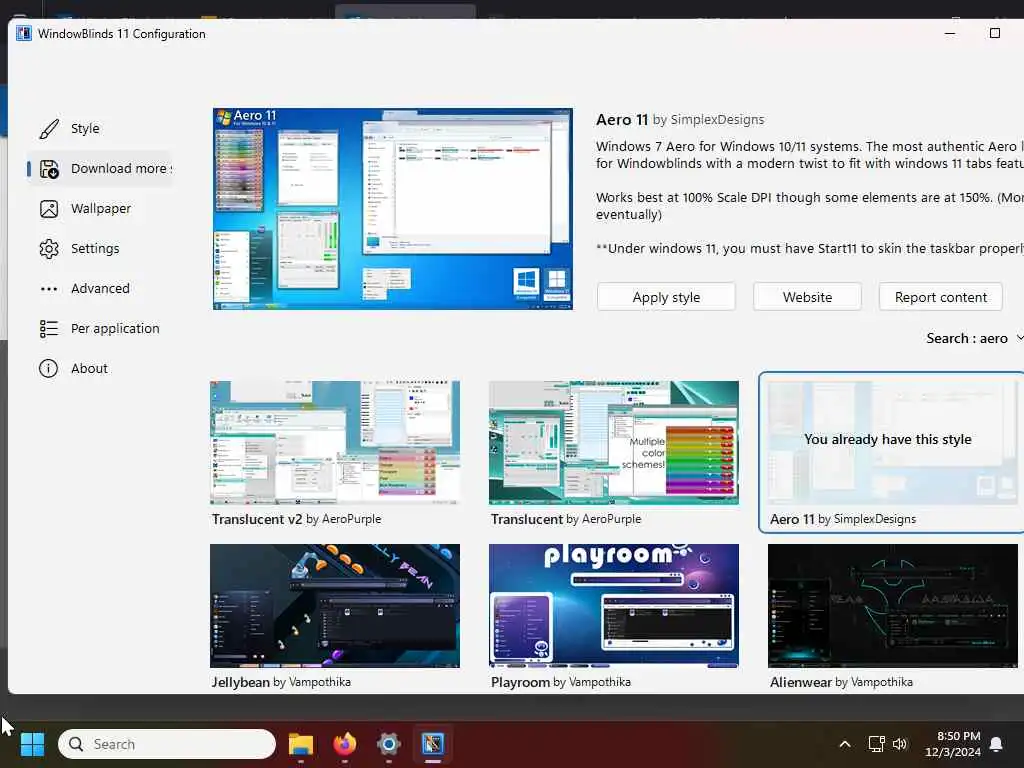Viewport: 1024px width, 768px height.
Task: Minimize the WindowBlinds window
Action: (950, 33)
